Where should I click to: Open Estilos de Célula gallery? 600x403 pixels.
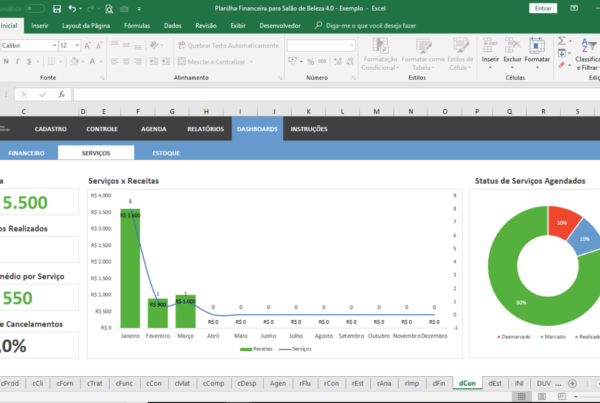460,54
